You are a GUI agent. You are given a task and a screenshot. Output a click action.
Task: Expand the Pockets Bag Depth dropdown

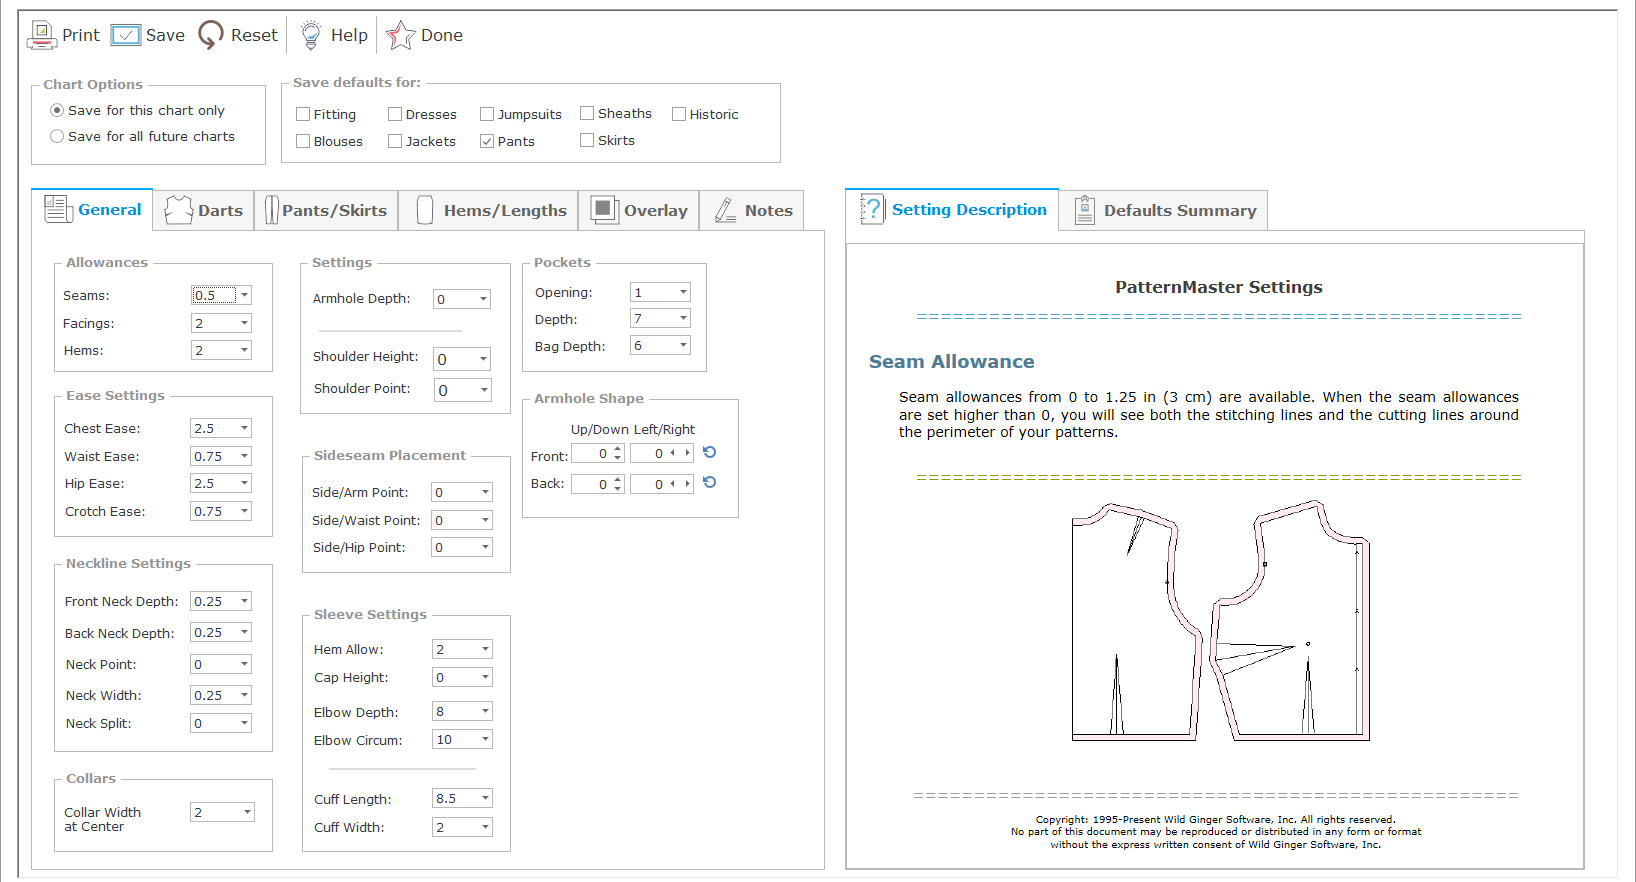pyautogui.click(x=684, y=345)
